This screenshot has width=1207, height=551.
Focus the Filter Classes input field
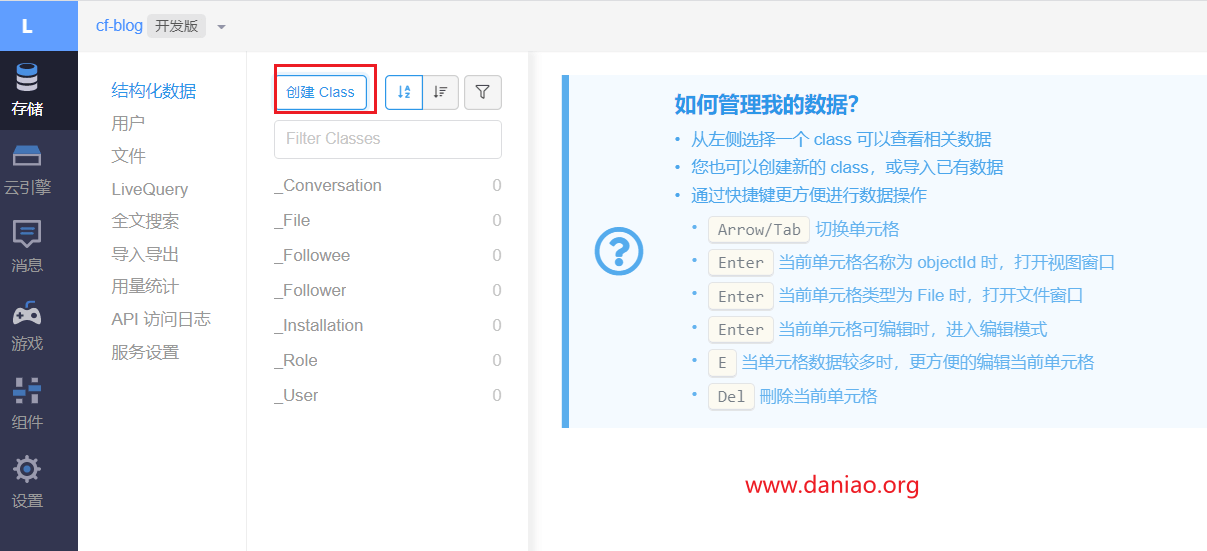388,139
